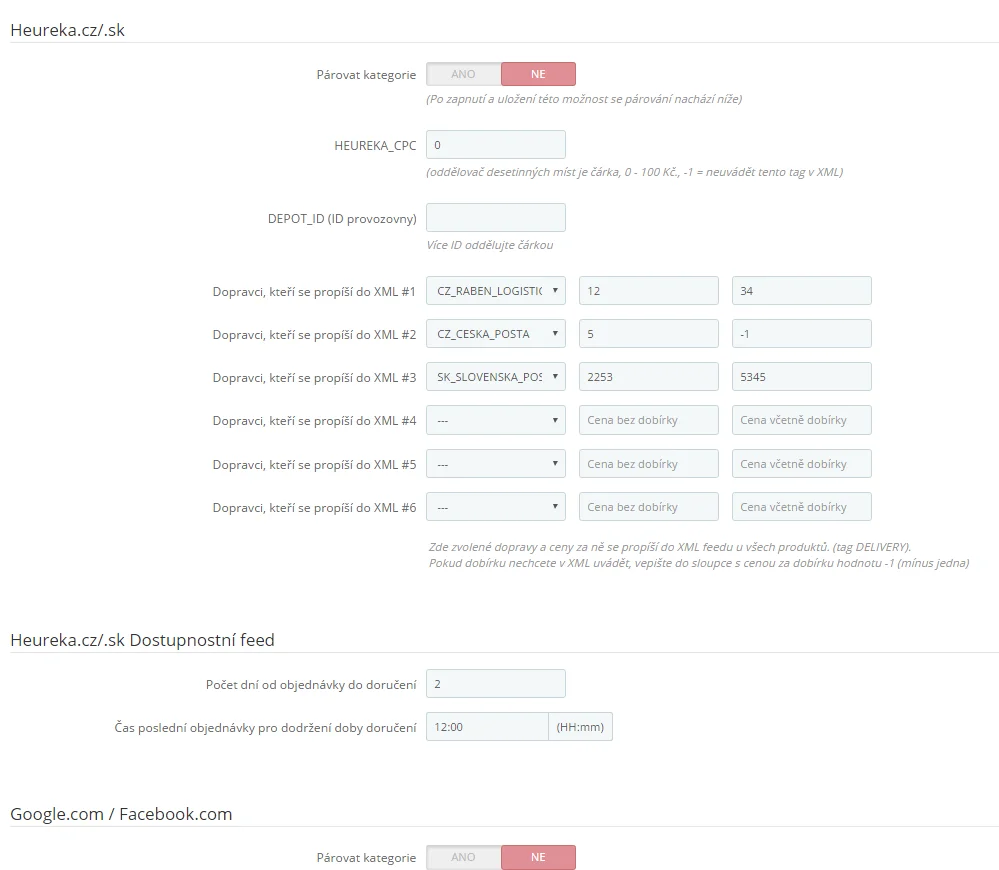
Task: Click carrier #1 price field containing 12
Action: coord(648,291)
